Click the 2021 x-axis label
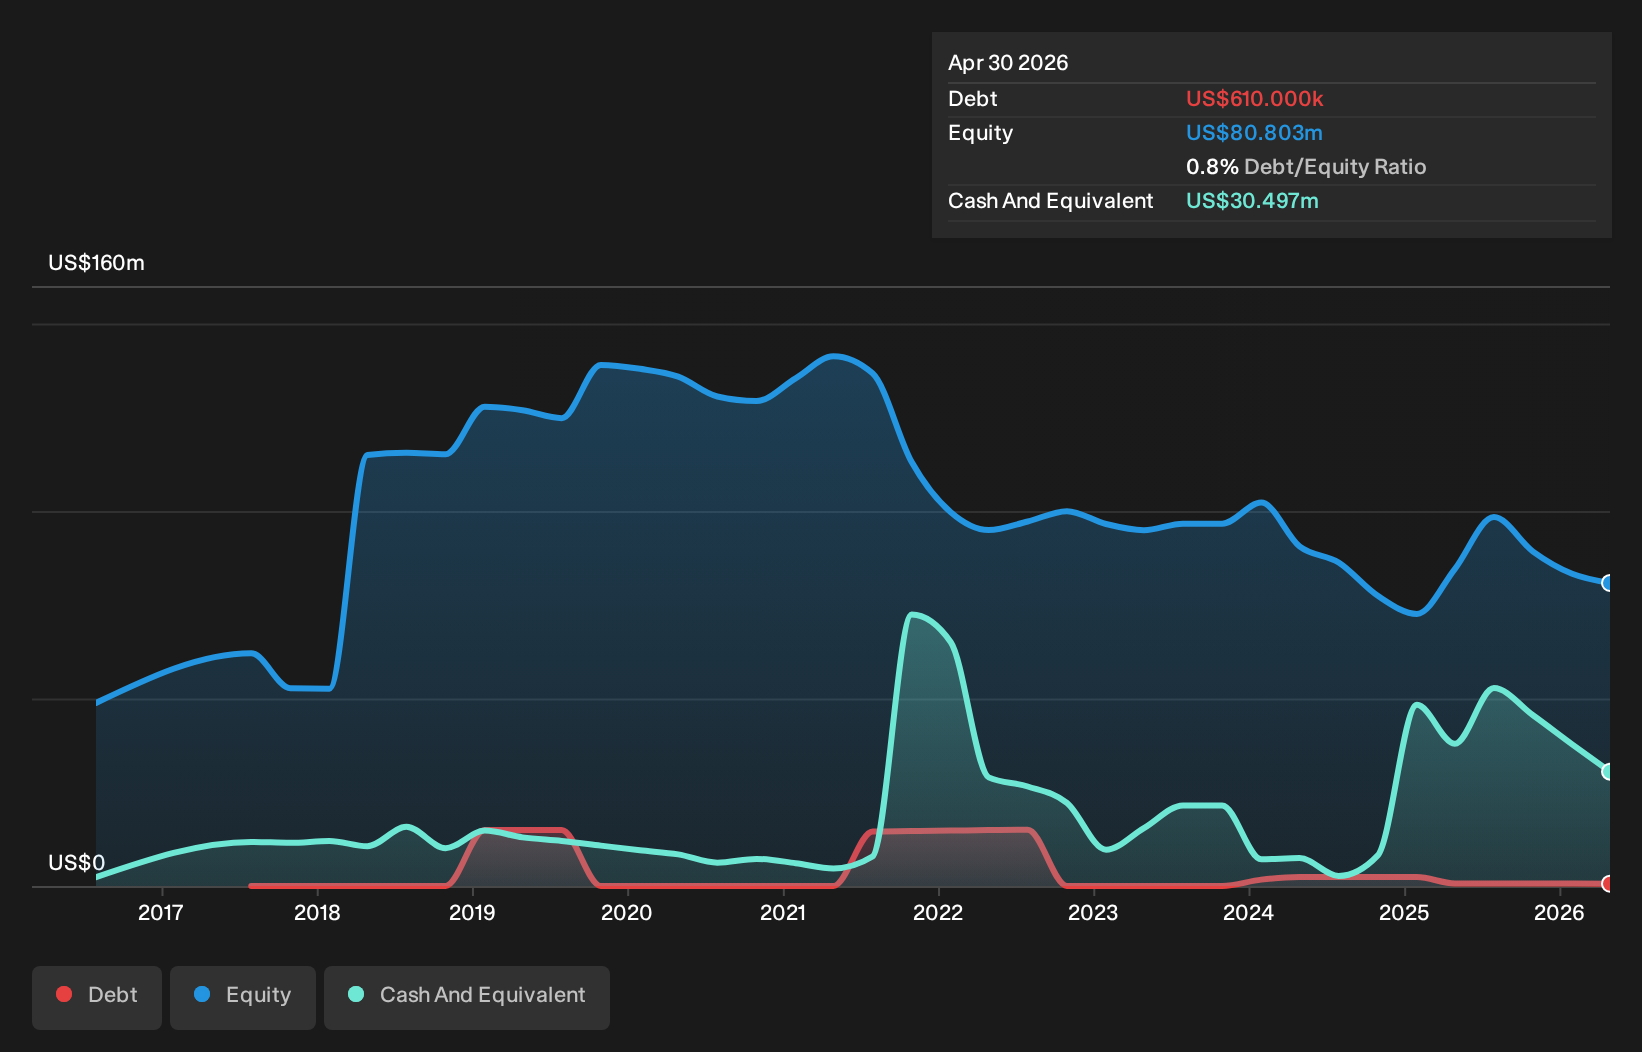Viewport: 1642px width, 1052px height. coord(783,912)
